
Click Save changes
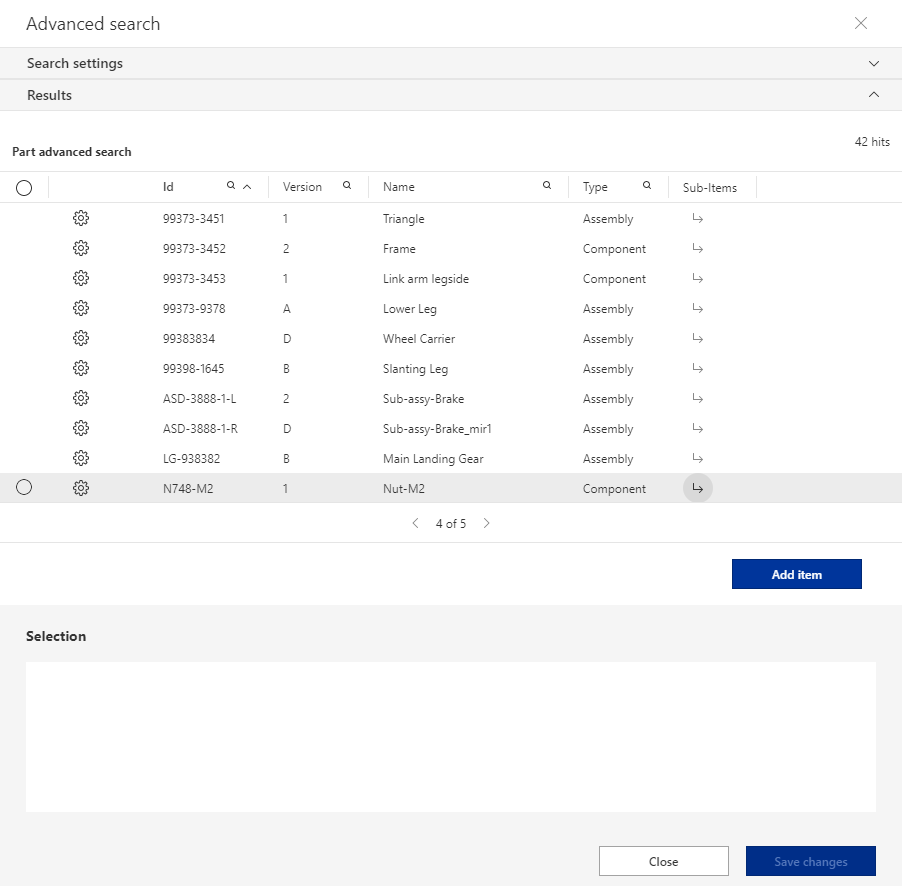click(810, 861)
